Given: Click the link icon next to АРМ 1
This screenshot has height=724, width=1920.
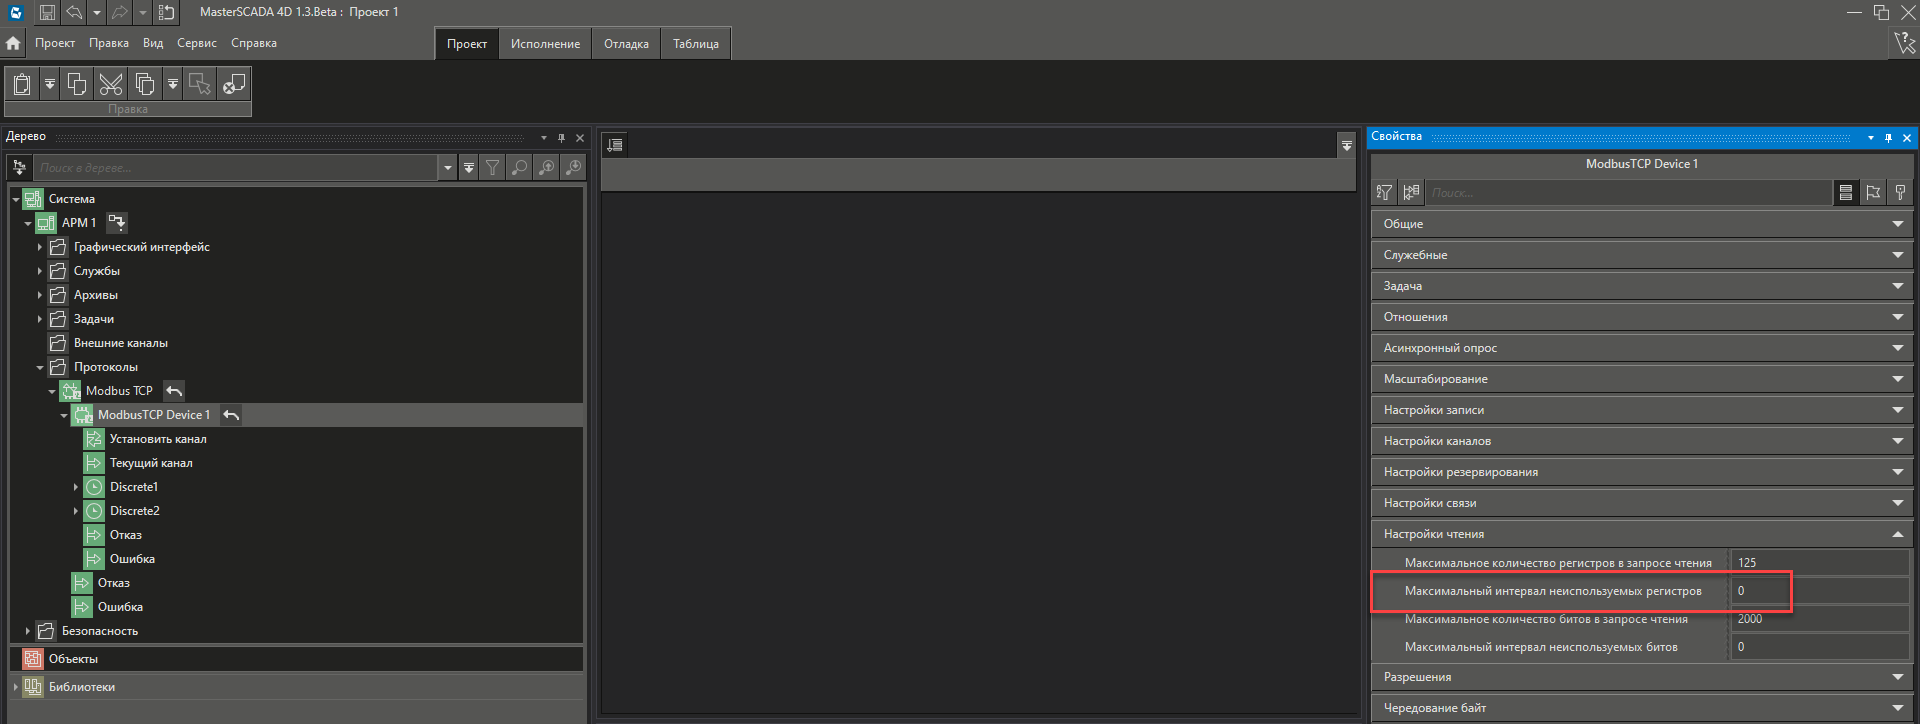Looking at the screenshot, I should (117, 223).
